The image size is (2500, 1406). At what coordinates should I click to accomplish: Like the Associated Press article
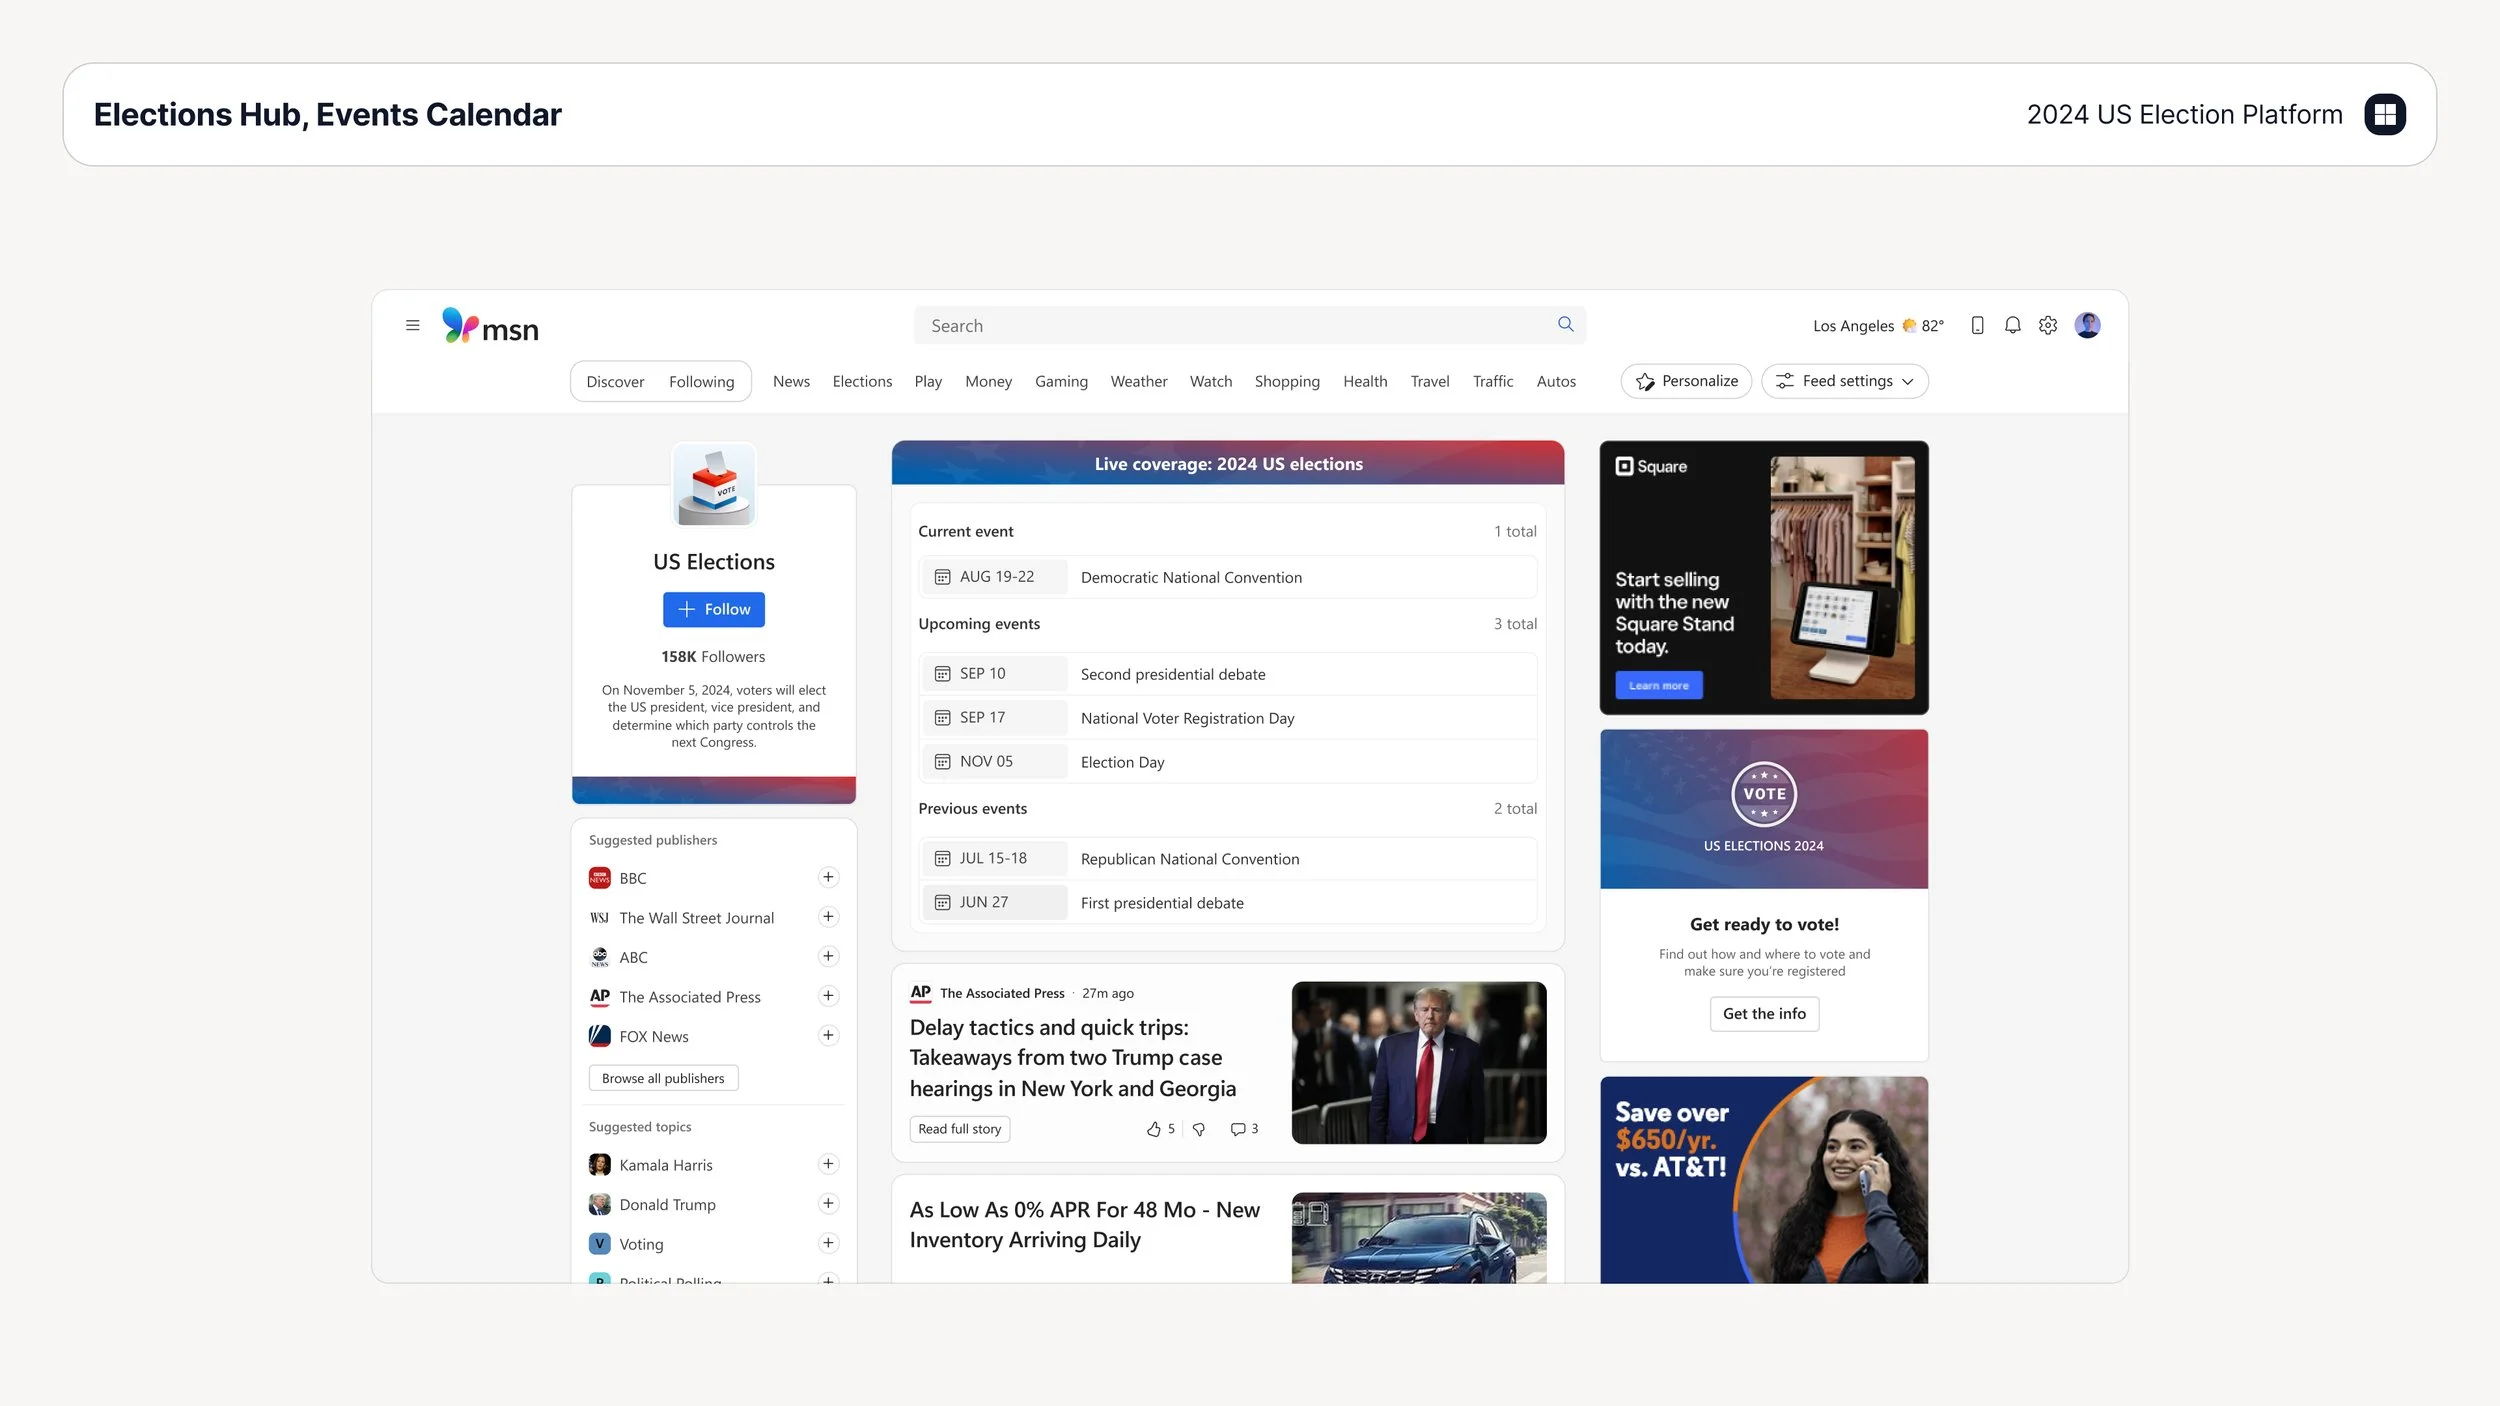(1154, 1129)
